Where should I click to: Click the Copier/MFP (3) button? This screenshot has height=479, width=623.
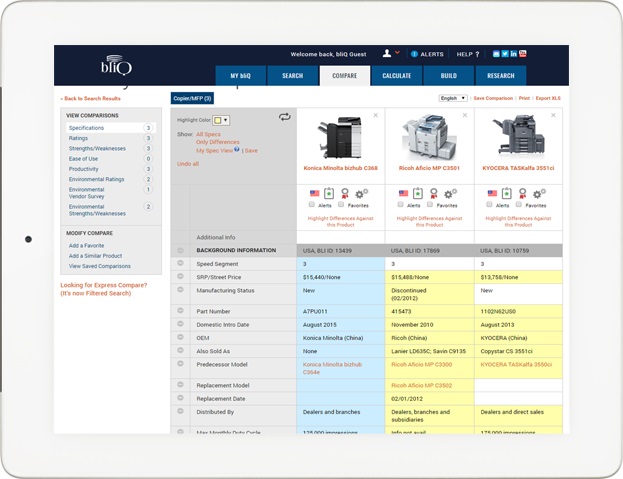192,98
